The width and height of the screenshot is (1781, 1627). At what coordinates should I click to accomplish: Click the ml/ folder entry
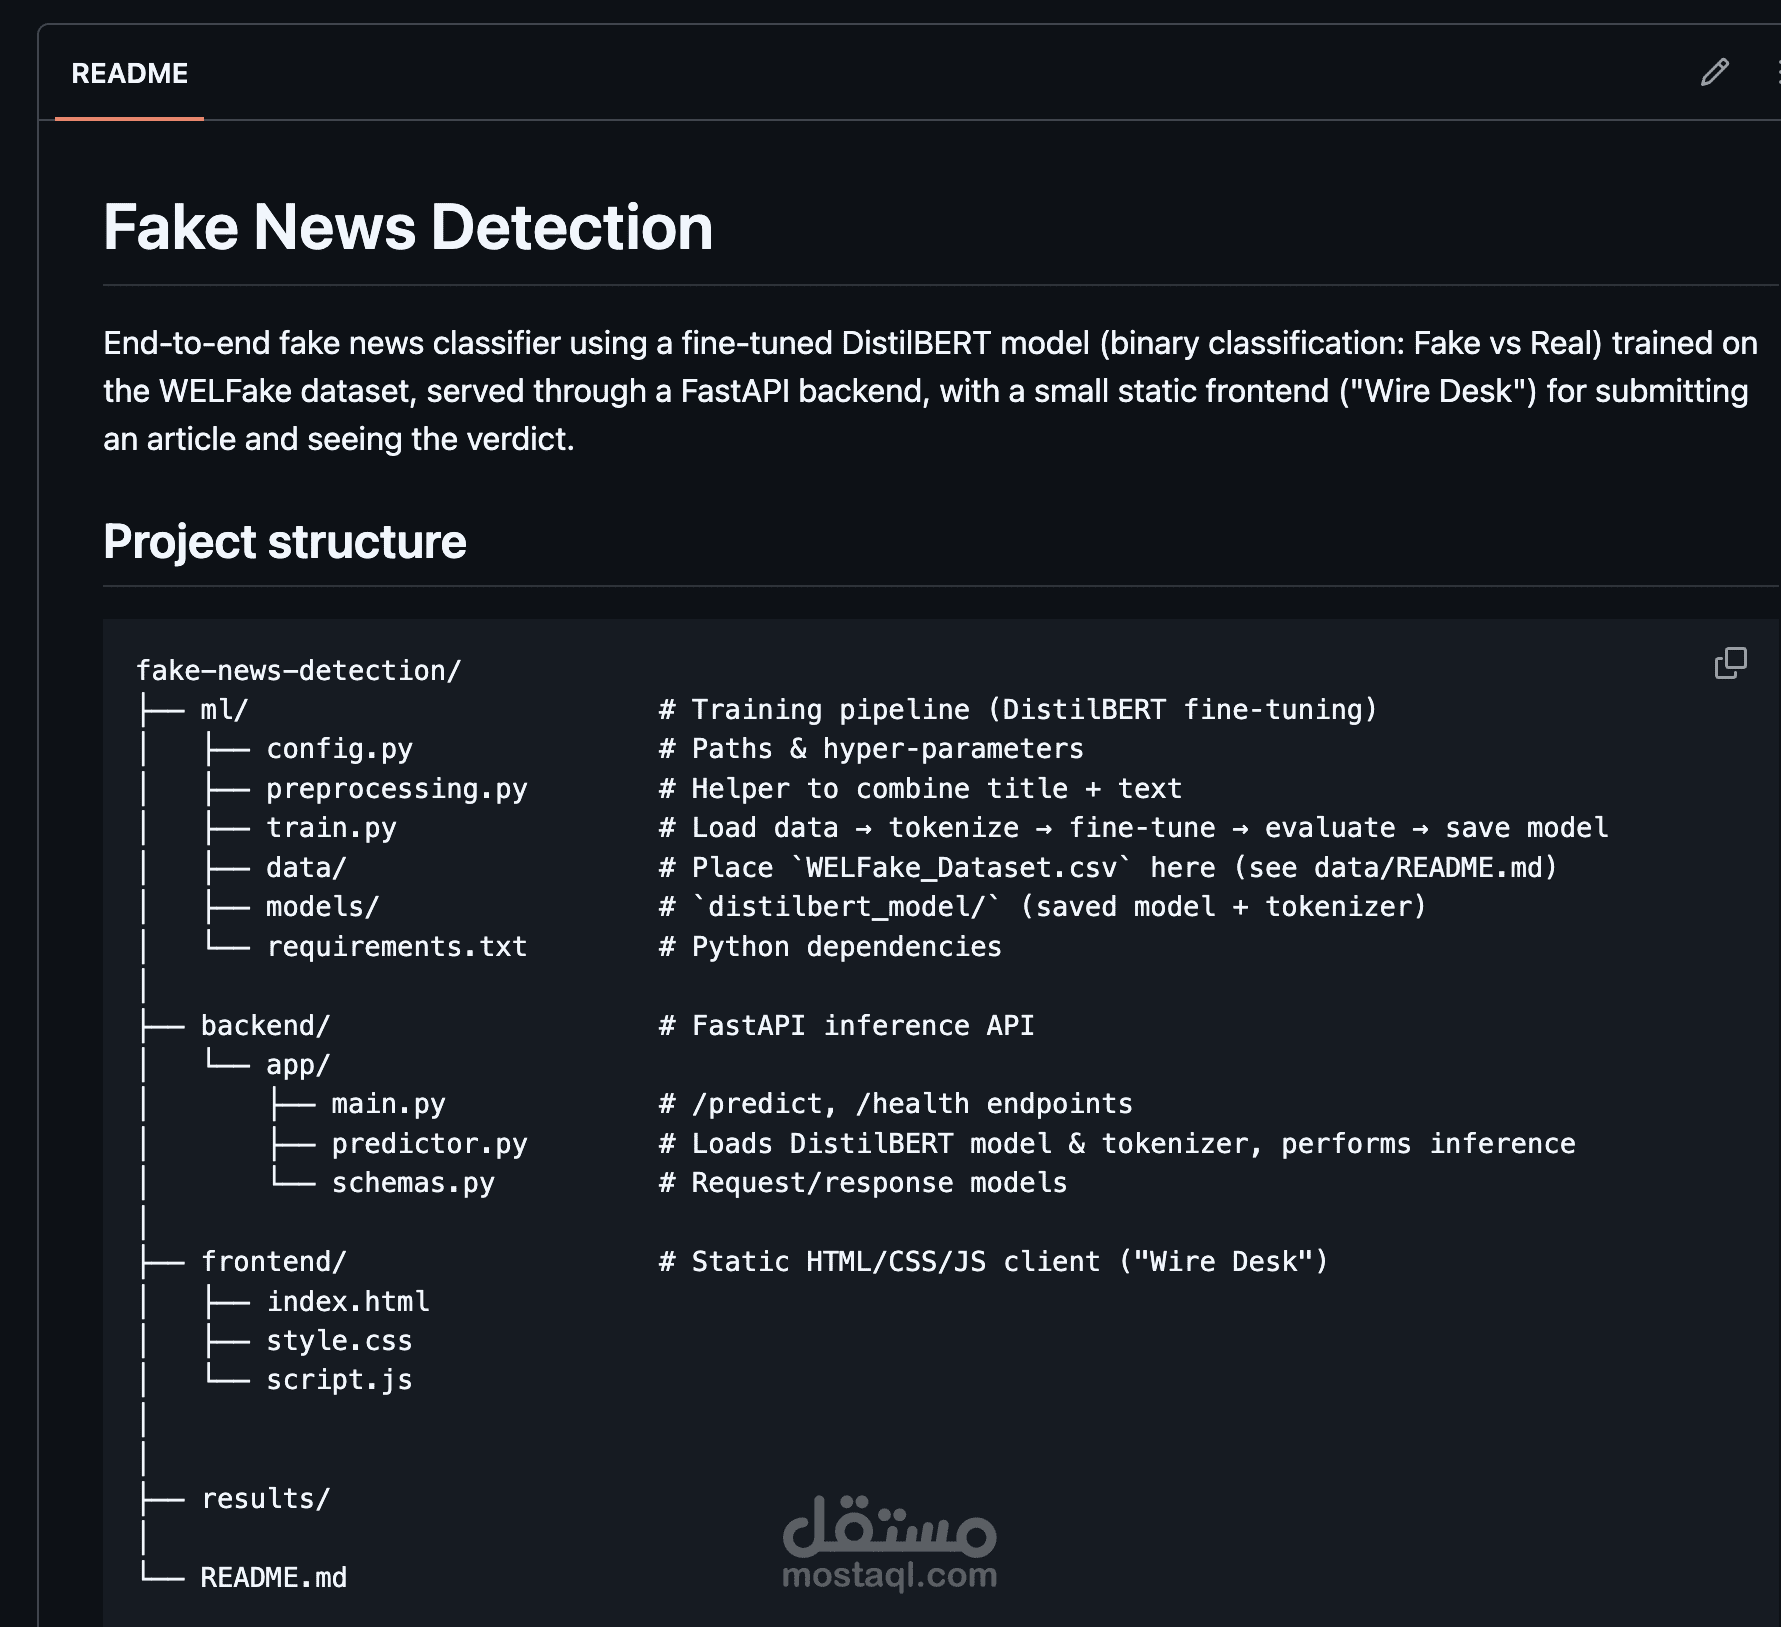(x=224, y=710)
